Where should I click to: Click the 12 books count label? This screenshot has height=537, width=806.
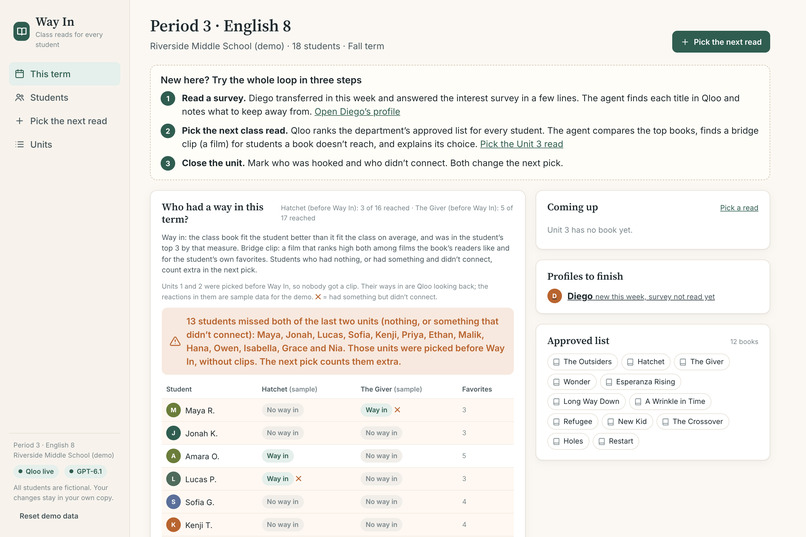tap(744, 342)
